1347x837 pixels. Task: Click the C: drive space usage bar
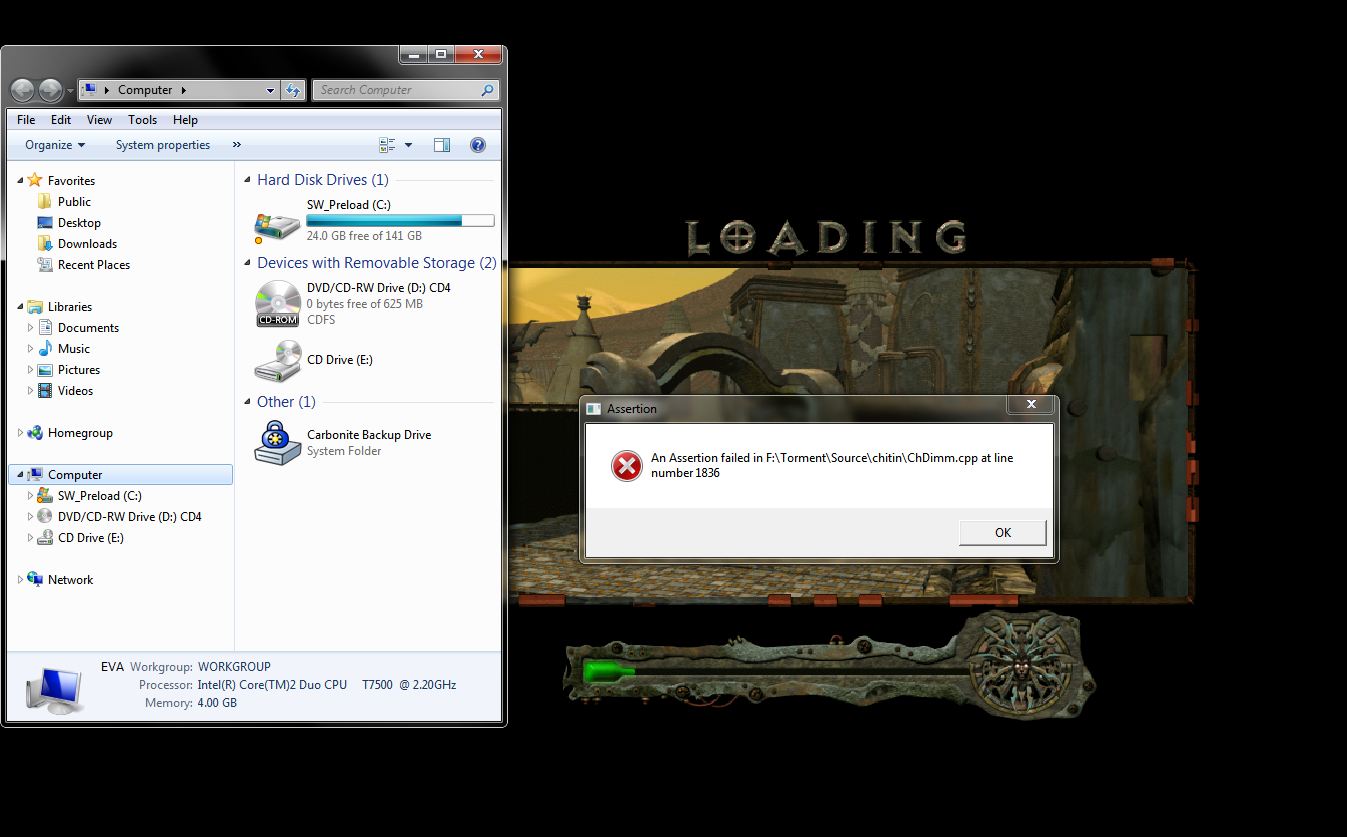tap(400, 220)
